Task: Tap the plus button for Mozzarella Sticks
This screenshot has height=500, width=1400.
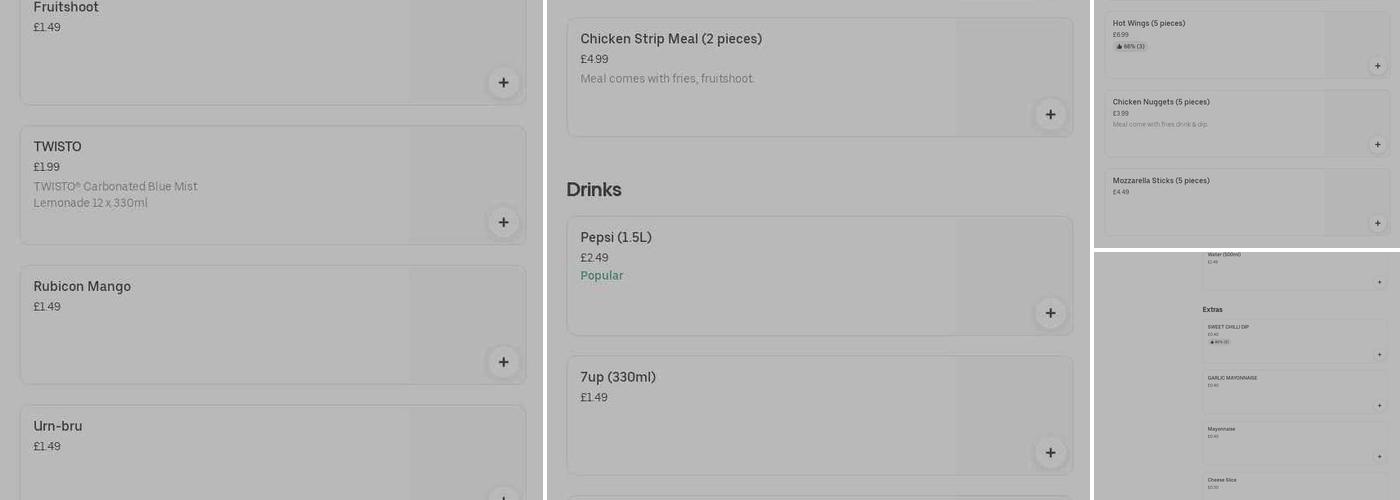Action: [1377, 224]
